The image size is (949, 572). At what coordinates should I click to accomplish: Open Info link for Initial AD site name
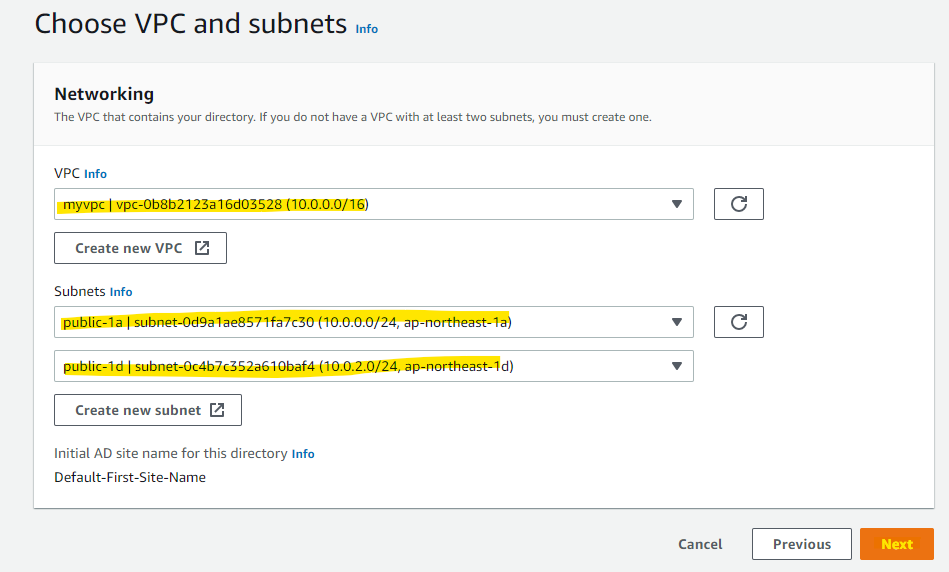tap(303, 454)
